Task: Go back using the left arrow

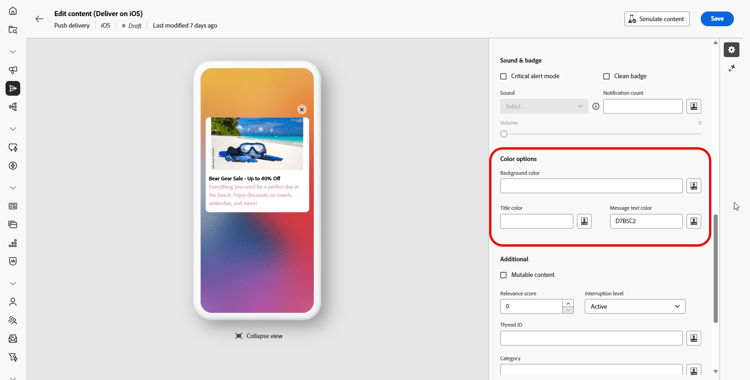Action: (39, 19)
